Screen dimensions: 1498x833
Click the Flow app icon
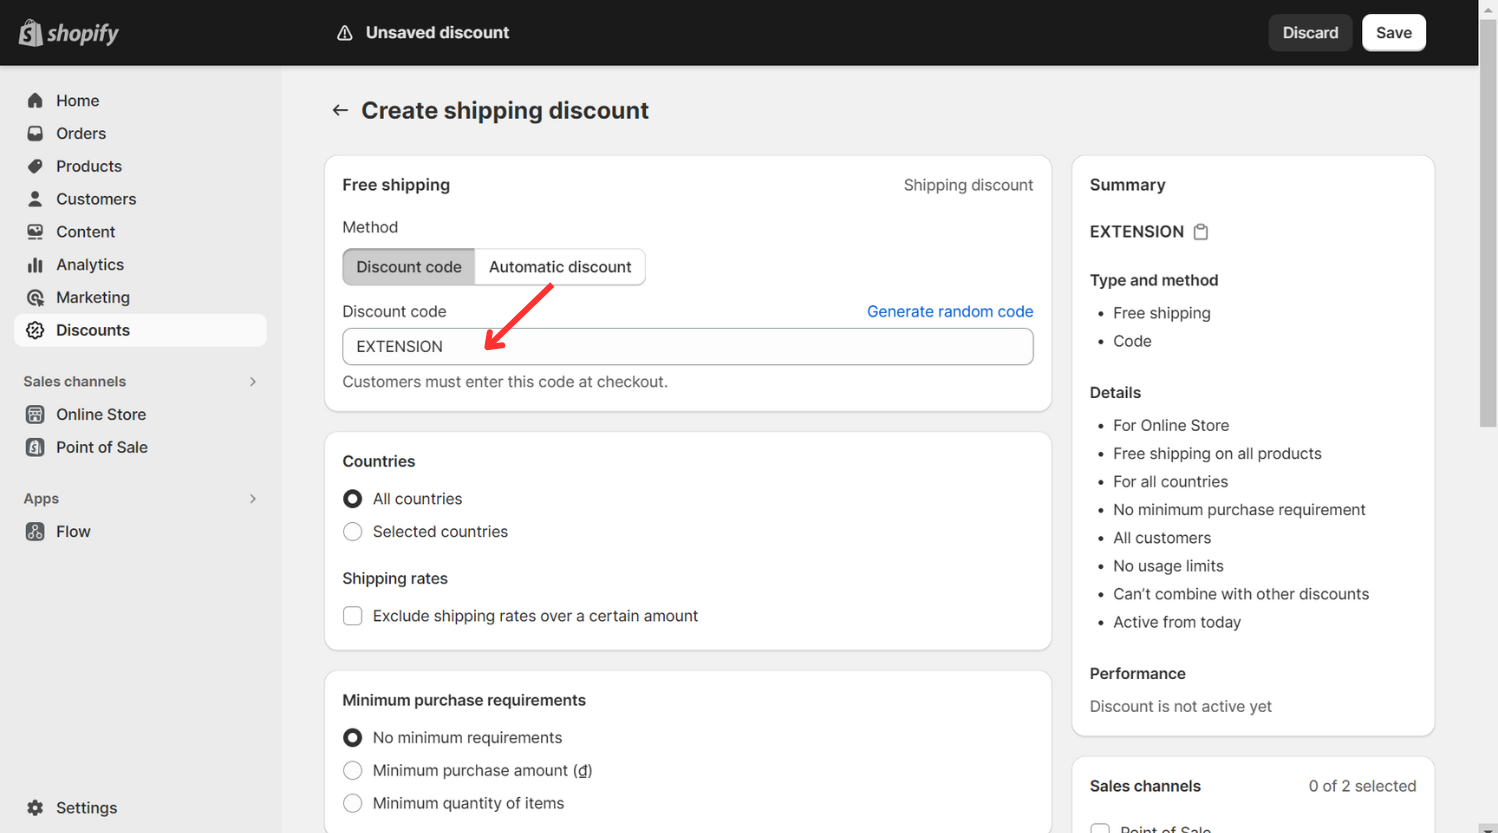[x=35, y=531]
